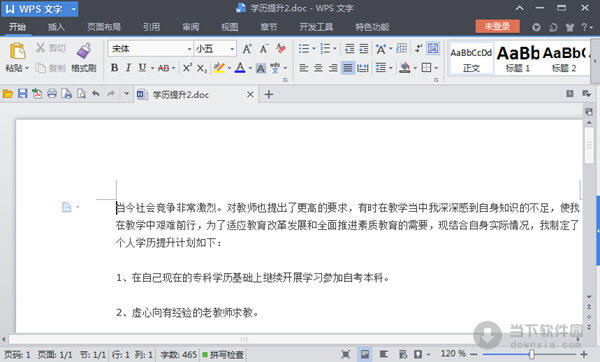Redo the last action
This screenshot has height=362, width=600.
111,93
